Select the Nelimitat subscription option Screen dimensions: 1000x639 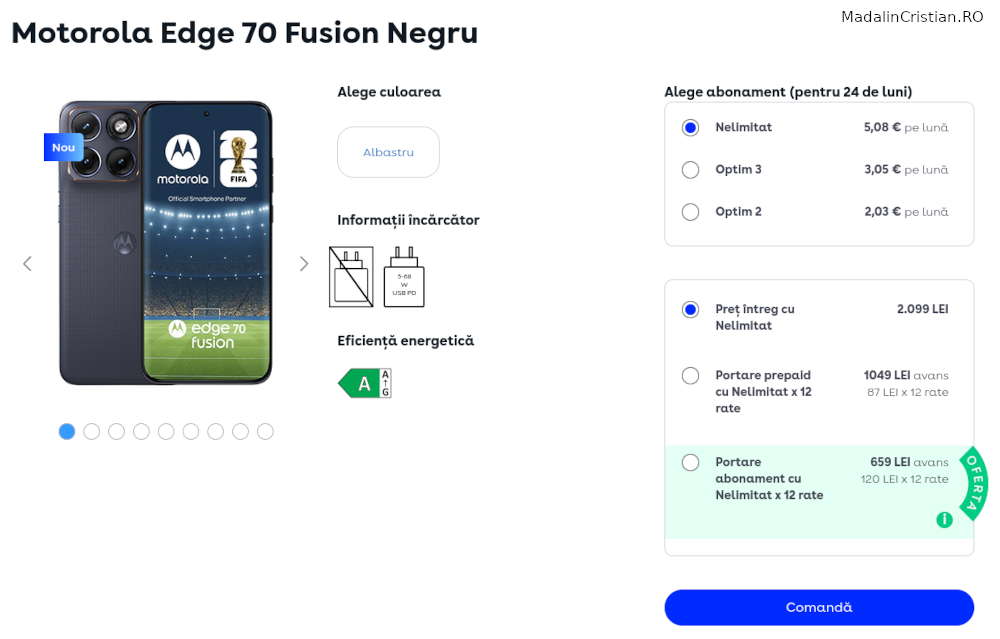pos(690,127)
